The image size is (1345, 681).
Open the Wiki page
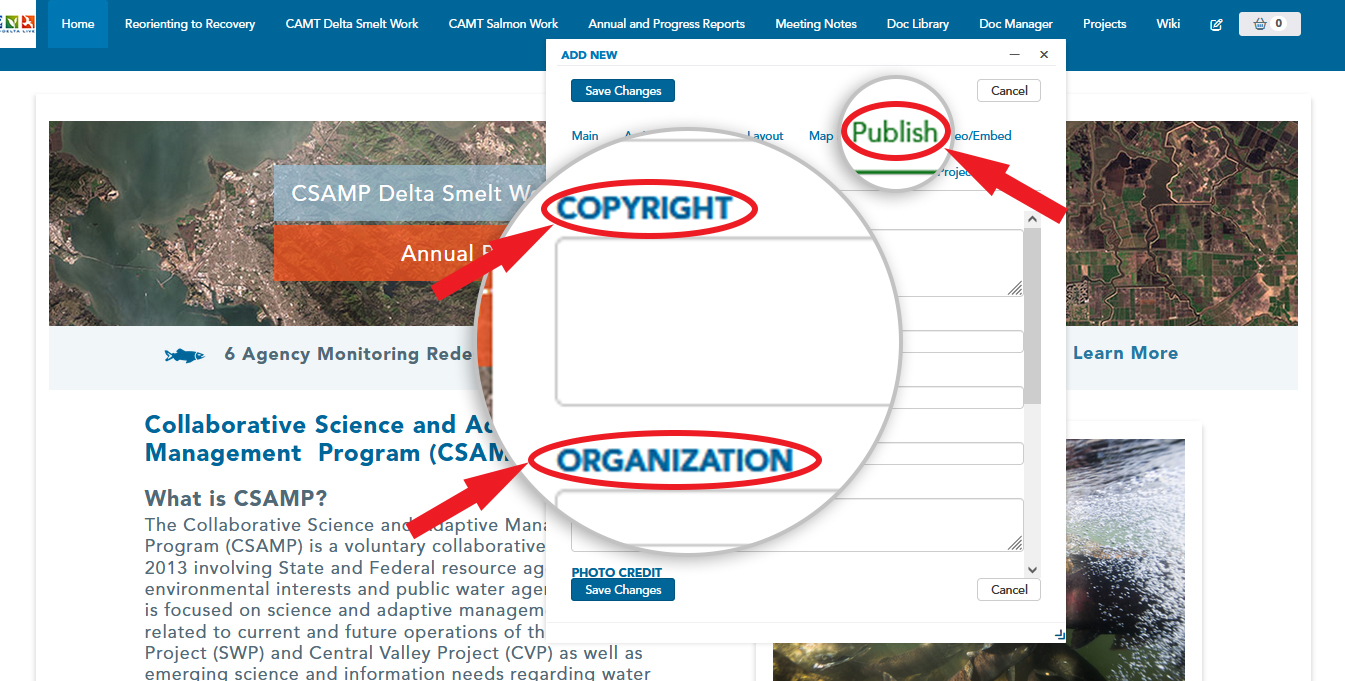pos(1168,24)
